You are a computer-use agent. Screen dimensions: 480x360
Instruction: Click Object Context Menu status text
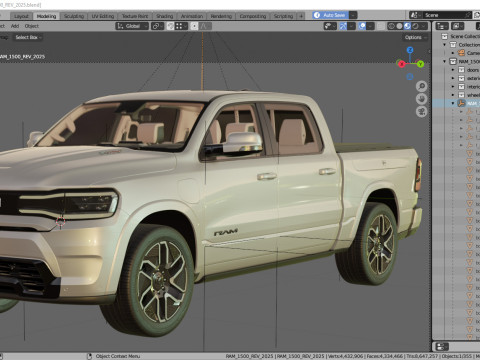[x=118, y=356]
